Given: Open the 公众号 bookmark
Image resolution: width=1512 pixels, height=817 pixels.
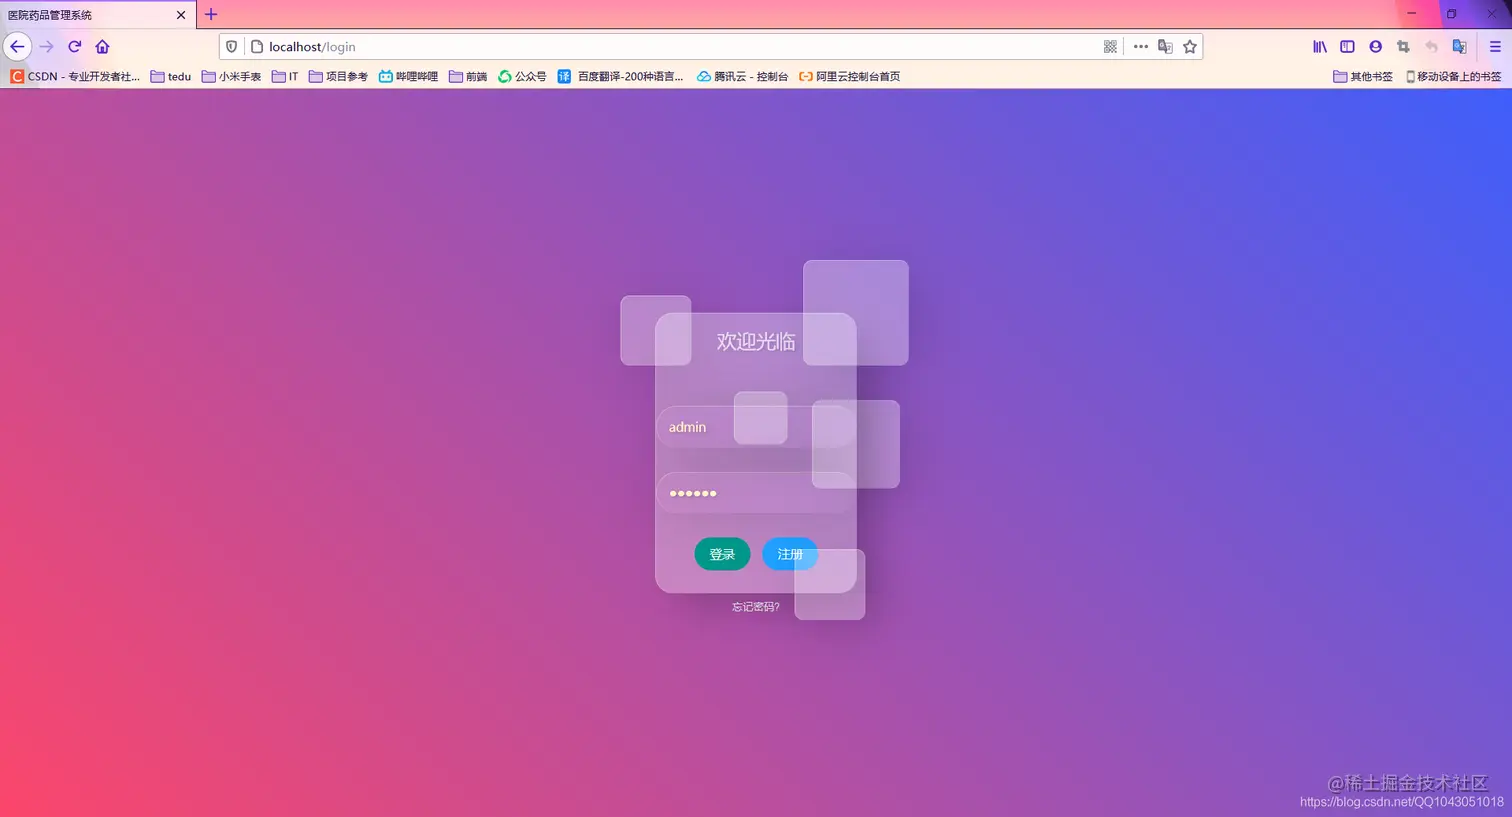Looking at the screenshot, I should pyautogui.click(x=522, y=76).
